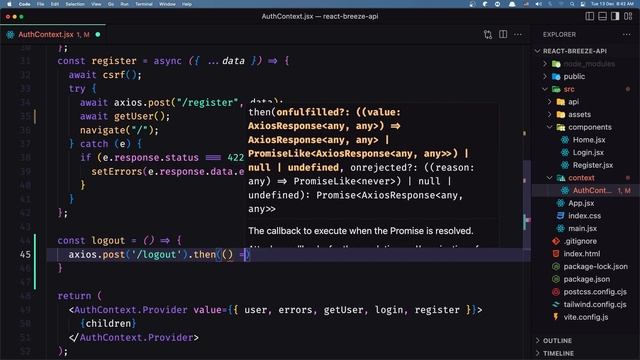The height and width of the screenshot is (360, 640).
Task: Open index.css in explorer
Action: [x=584, y=216]
